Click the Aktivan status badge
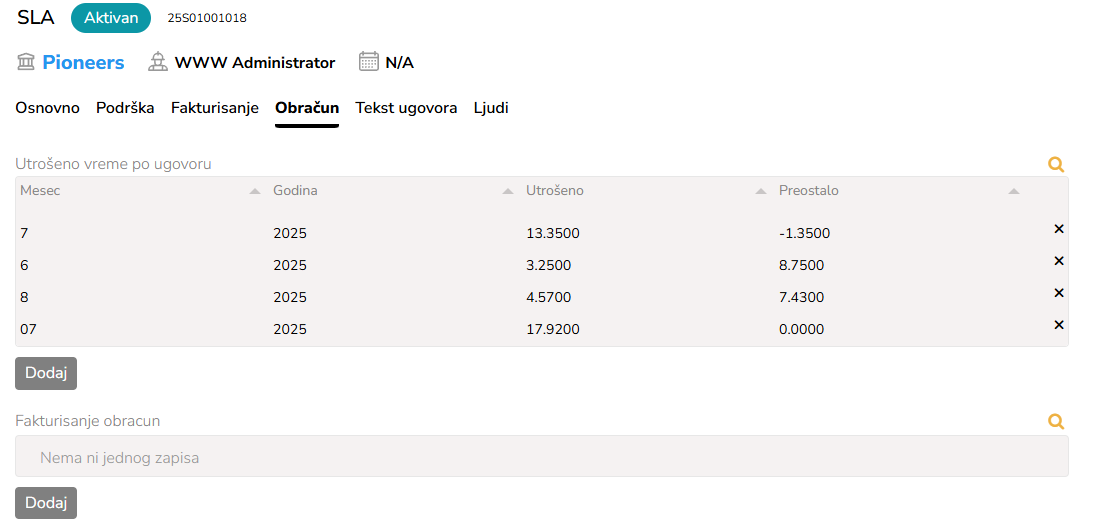The width and height of the screenshot is (1096, 527). pos(111,18)
